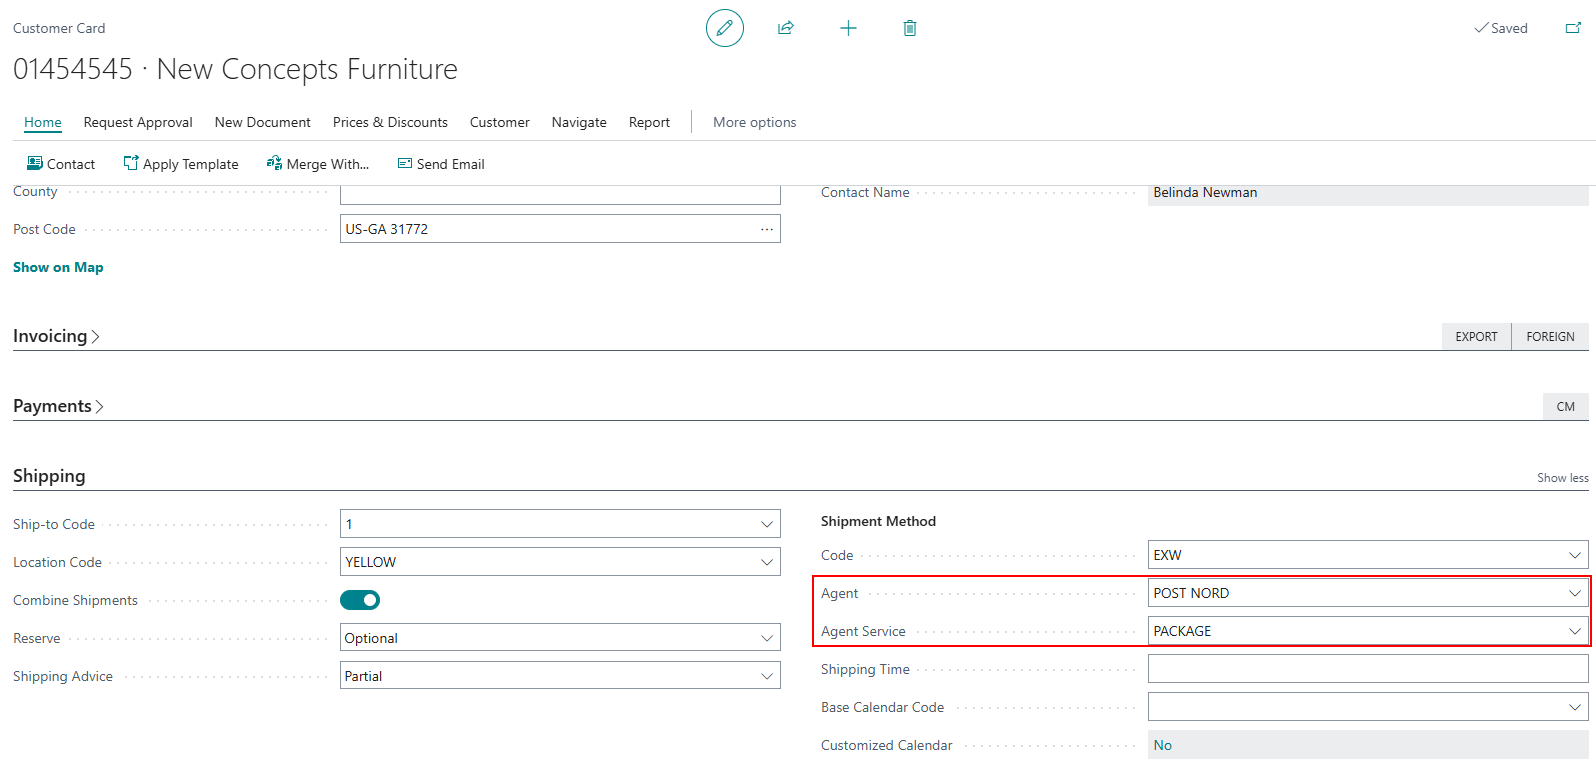Click the Shipping Time input field
The image size is (1596, 778).
pos(1368,669)
